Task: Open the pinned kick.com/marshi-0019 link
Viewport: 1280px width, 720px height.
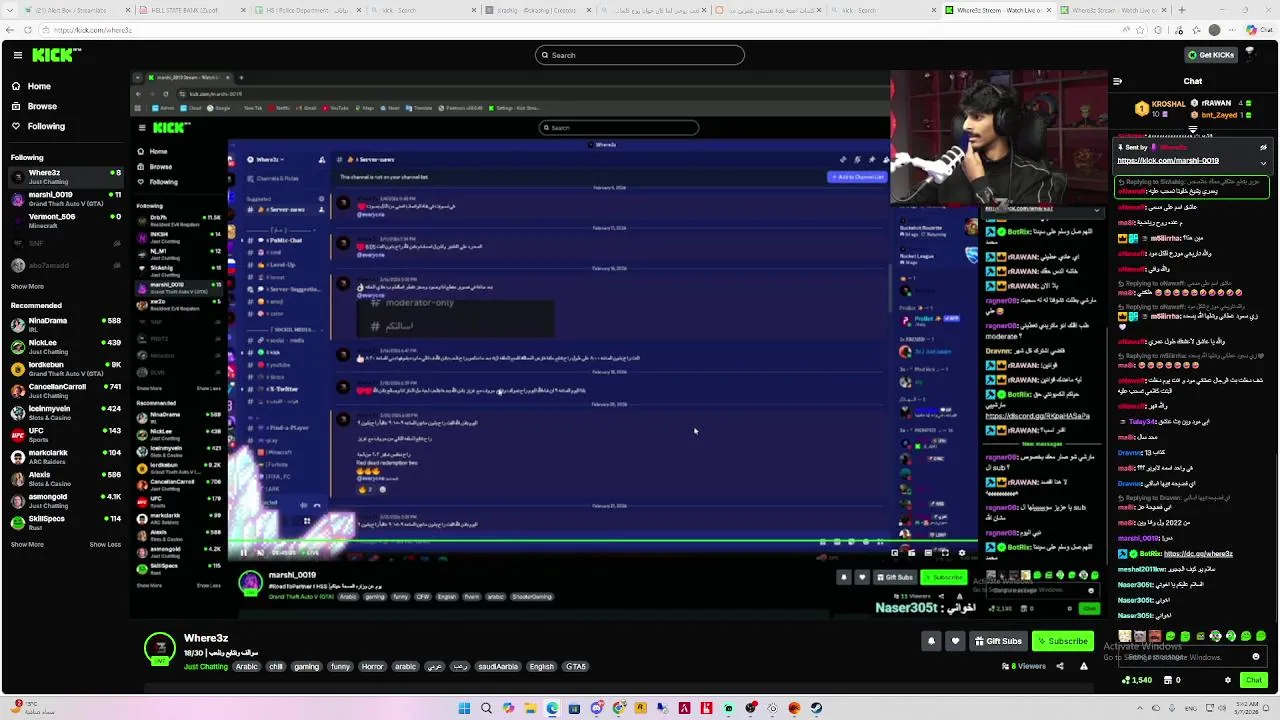Action: click(x=1167, y=160)
